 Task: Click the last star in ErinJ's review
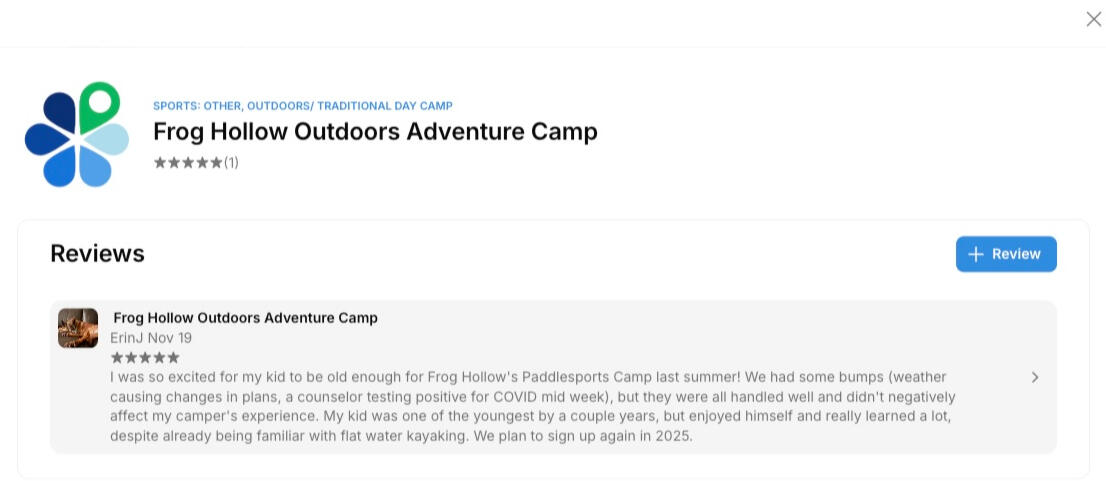tap(173, 358)
